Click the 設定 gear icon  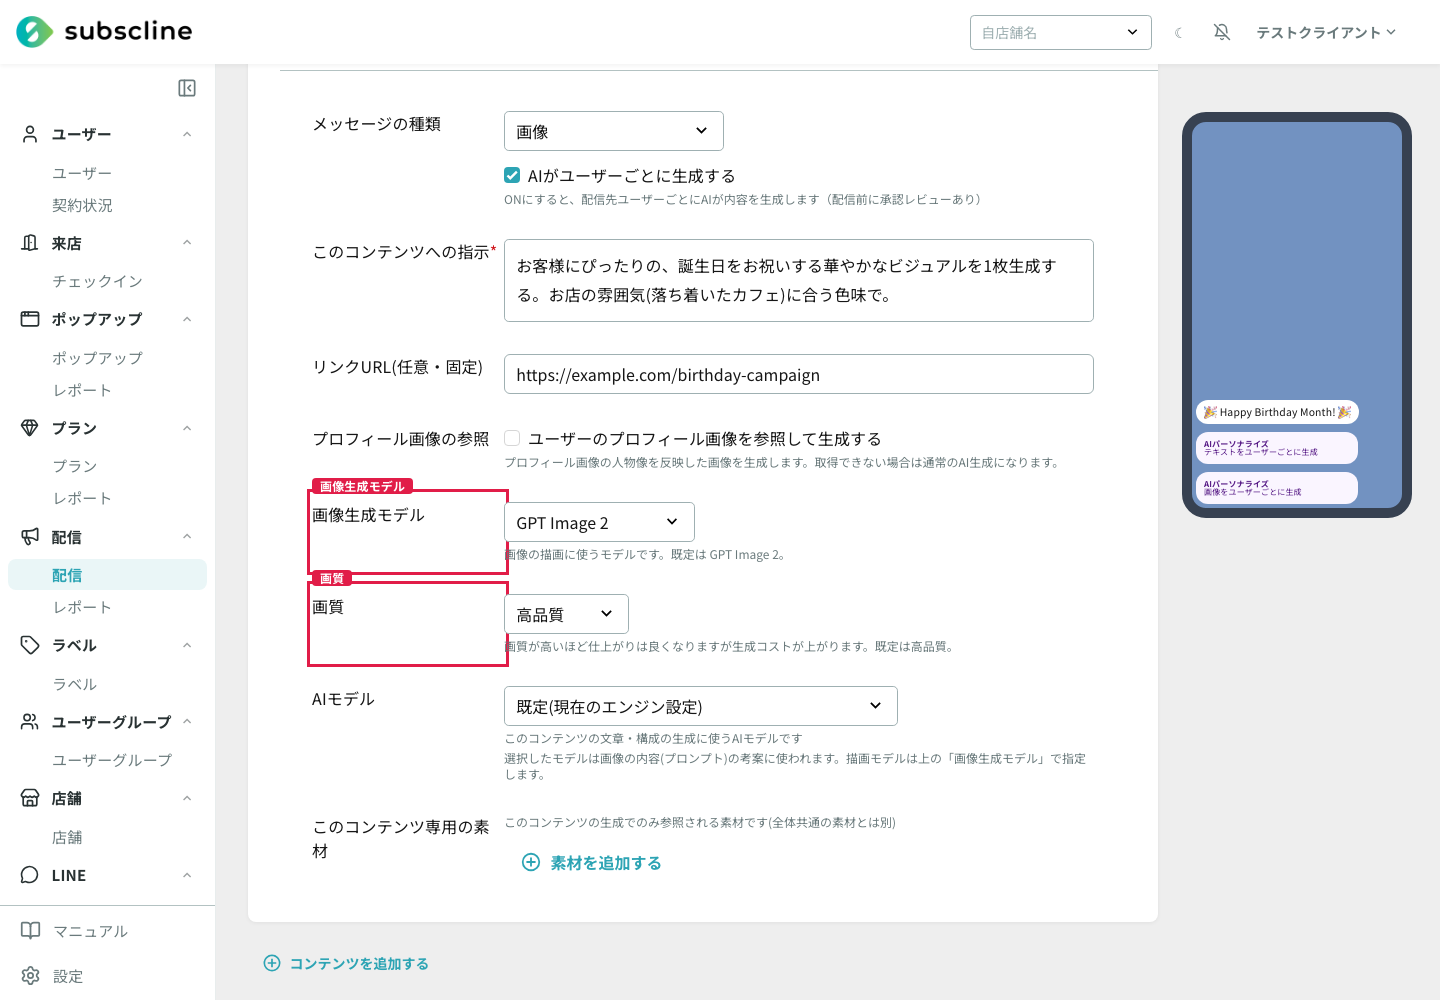click(x=31, y=976)
